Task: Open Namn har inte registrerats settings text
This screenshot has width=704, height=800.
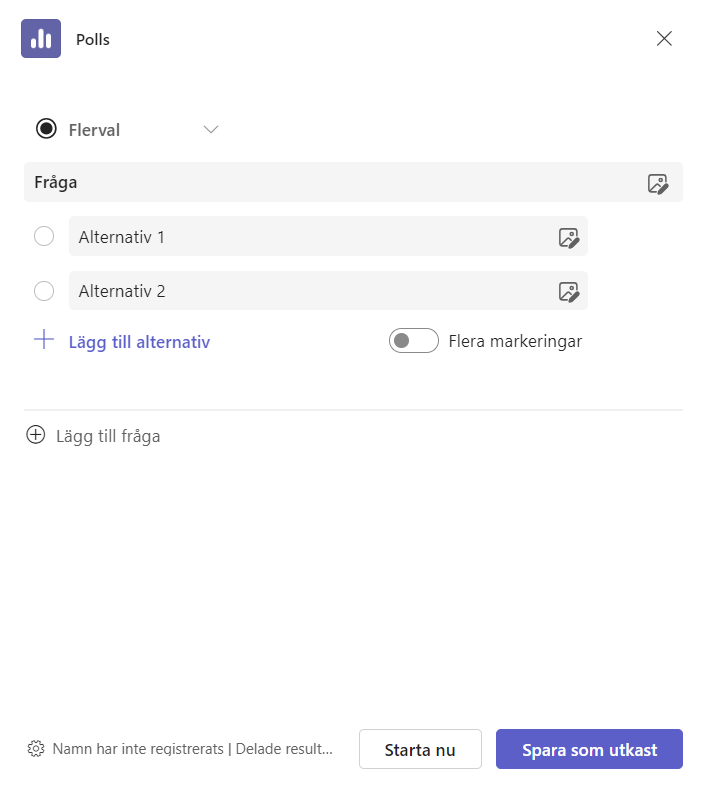Action: click(193, 749)
